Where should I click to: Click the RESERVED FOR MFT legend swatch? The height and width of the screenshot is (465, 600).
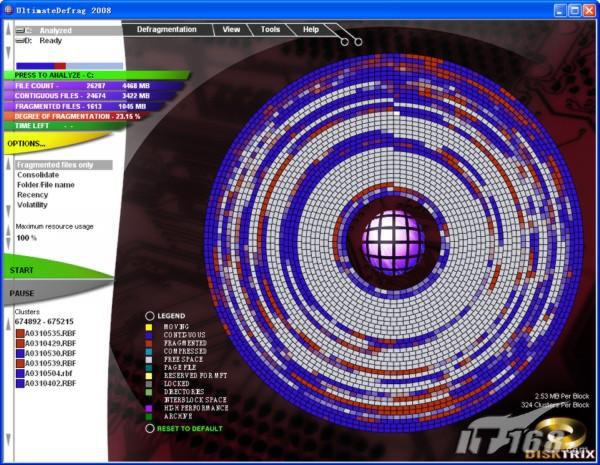[148, 376]
